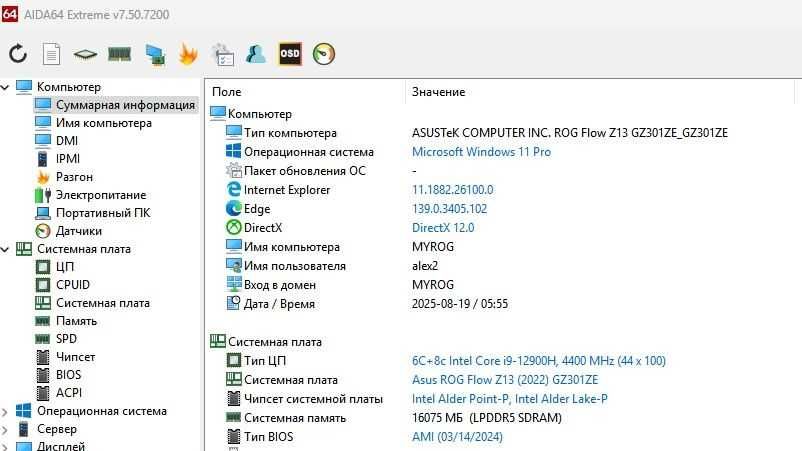Click the gauge benchmark toolbar icon
This screenshot has width=802, height=451.
324,53
